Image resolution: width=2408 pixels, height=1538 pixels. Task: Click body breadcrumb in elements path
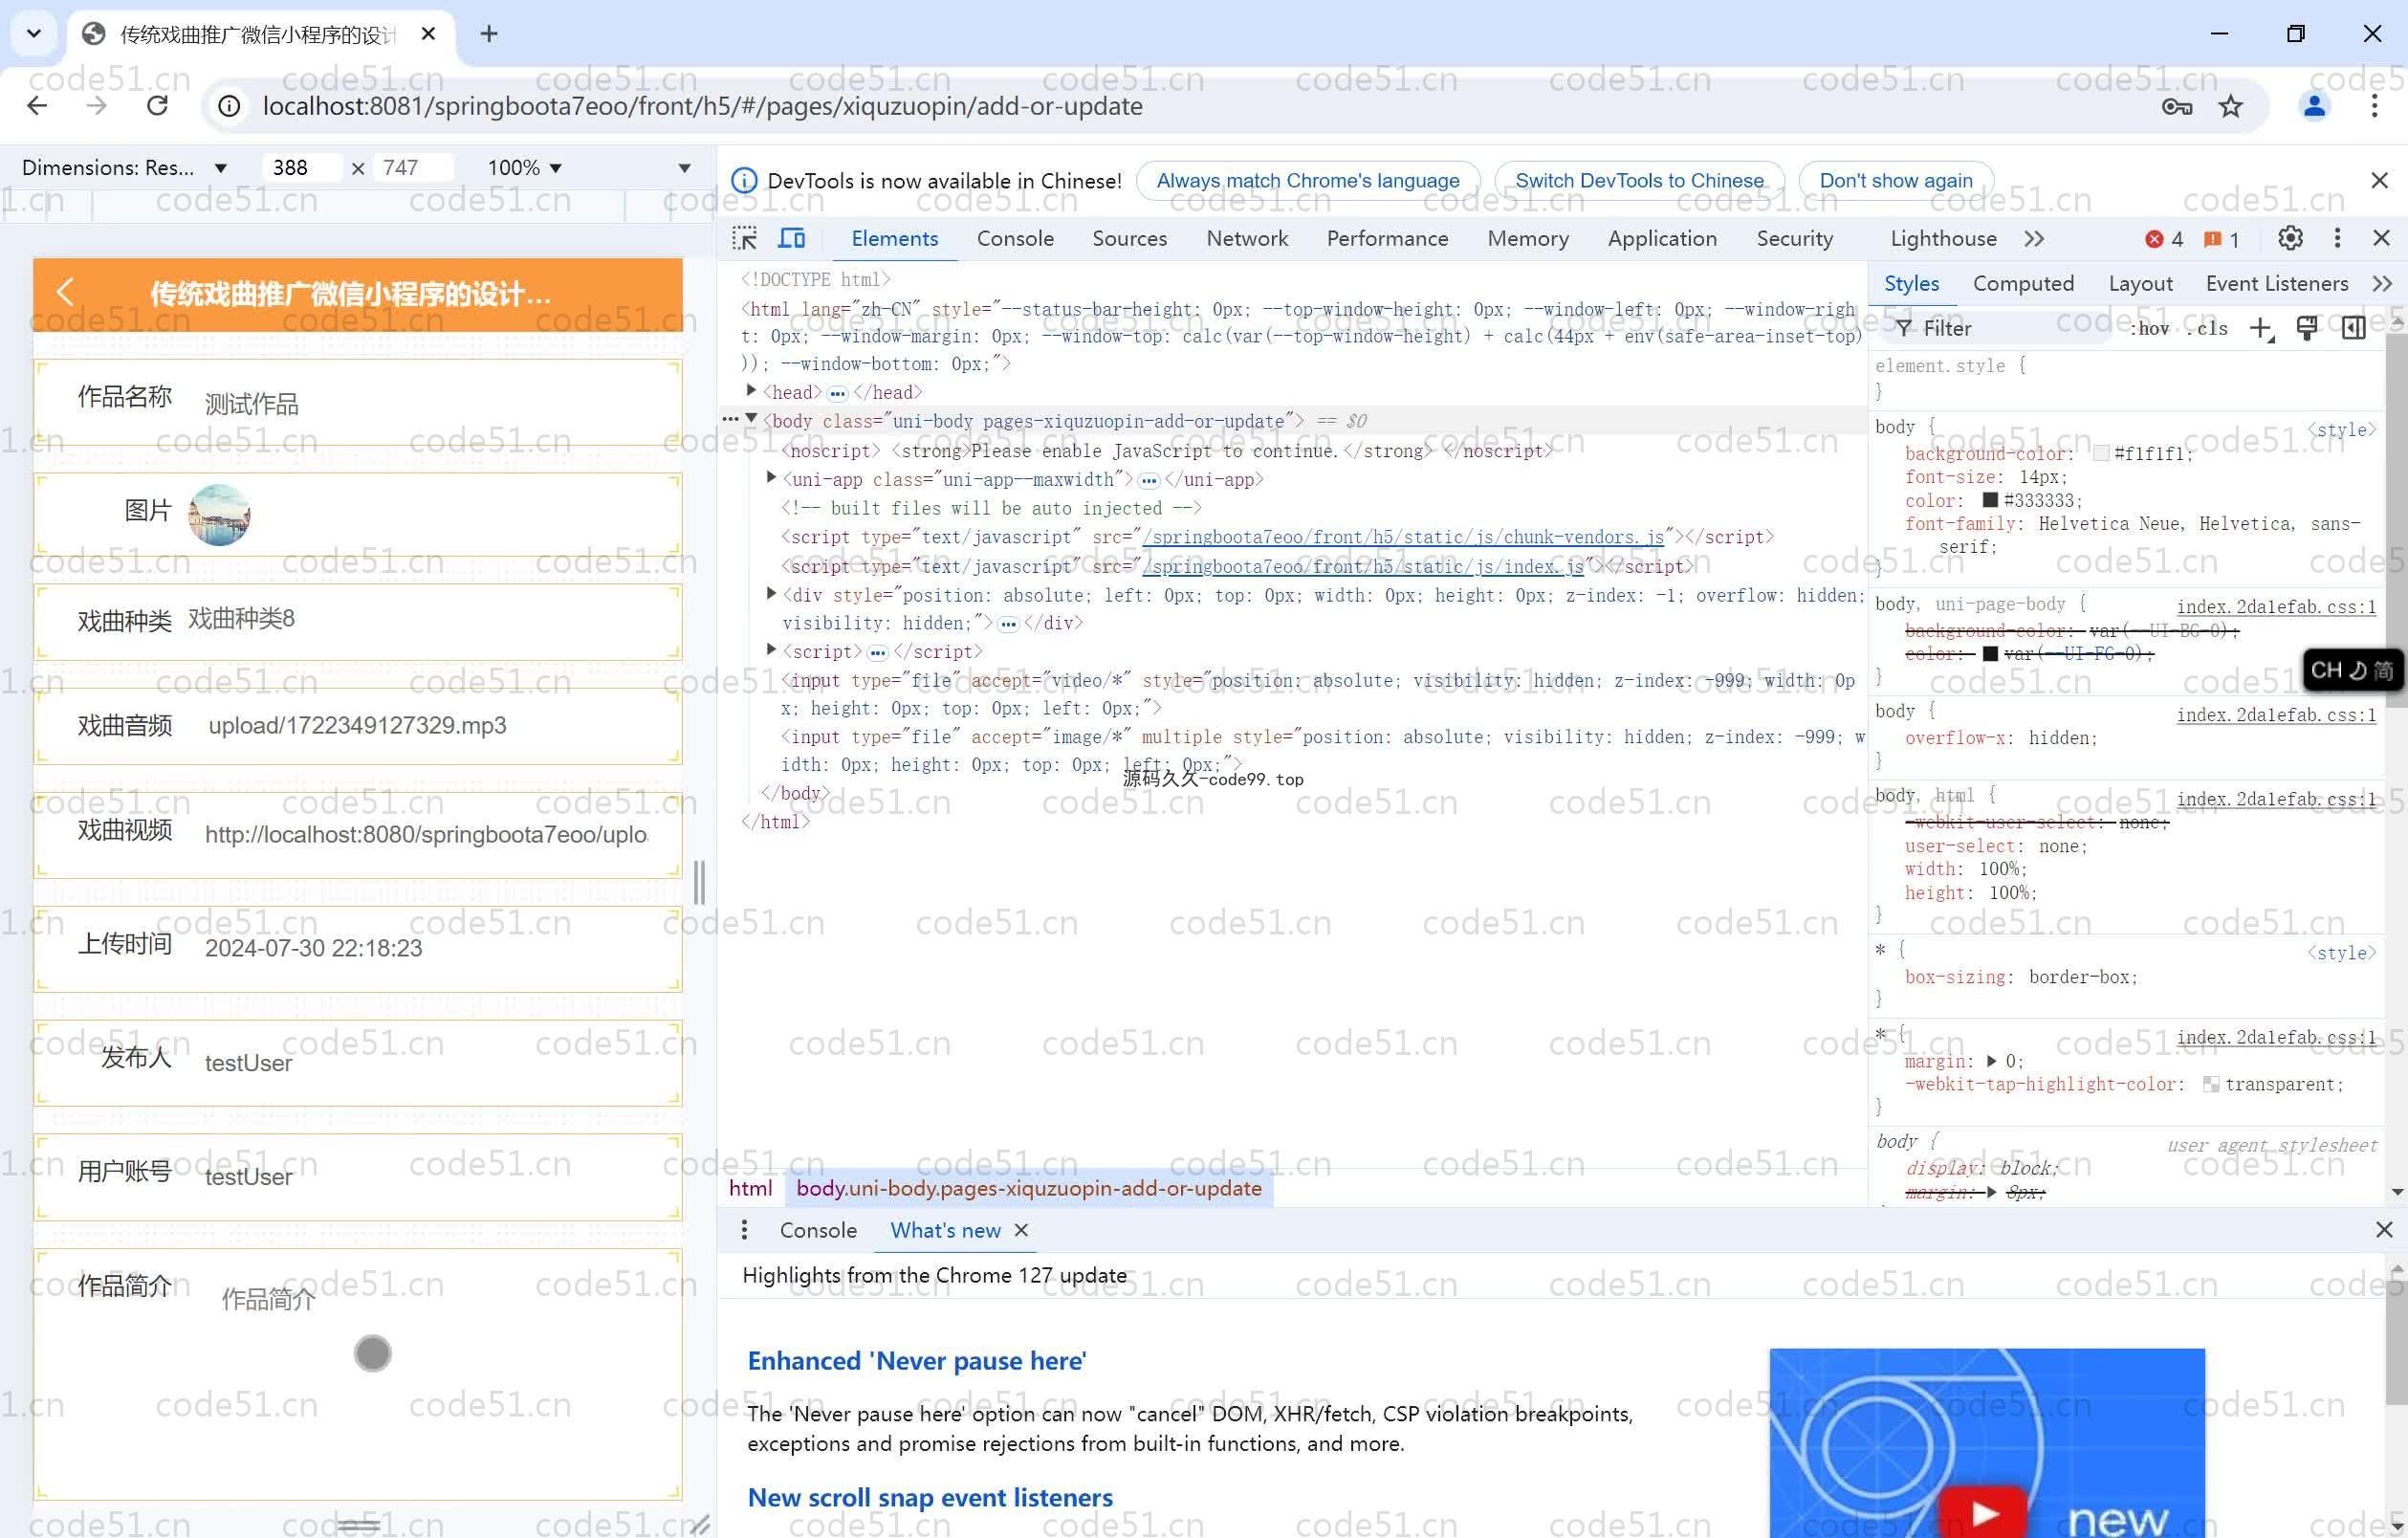(1029, 1188)
